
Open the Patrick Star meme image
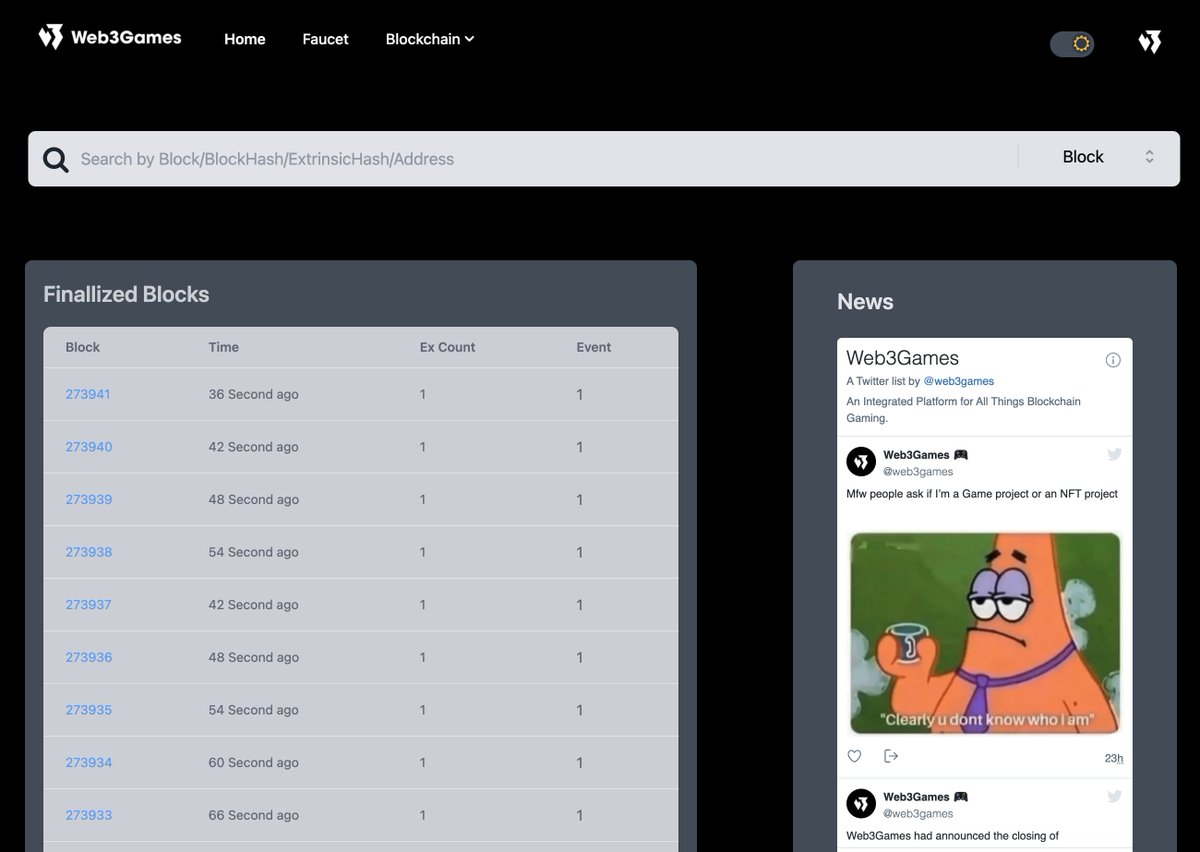(x=985, y=633)
